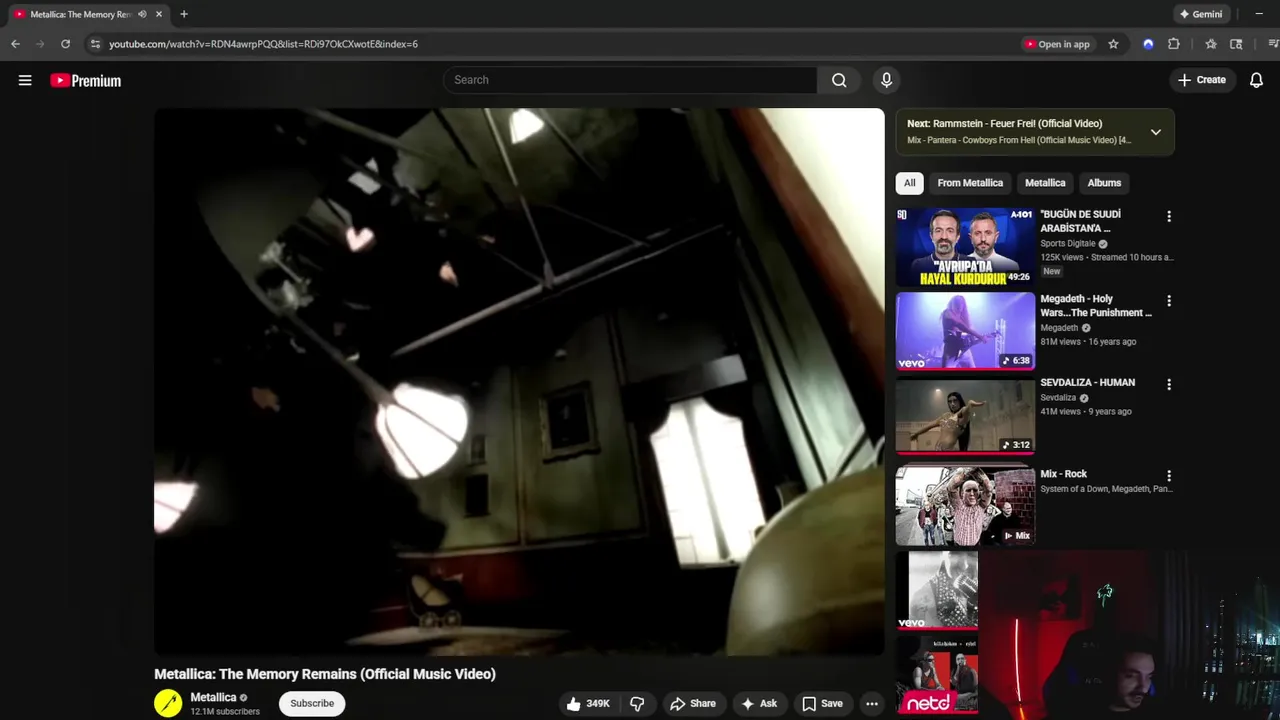Open the Mix - Rock thumbnail
1280x720 pixels.
(x=965, y=505)
